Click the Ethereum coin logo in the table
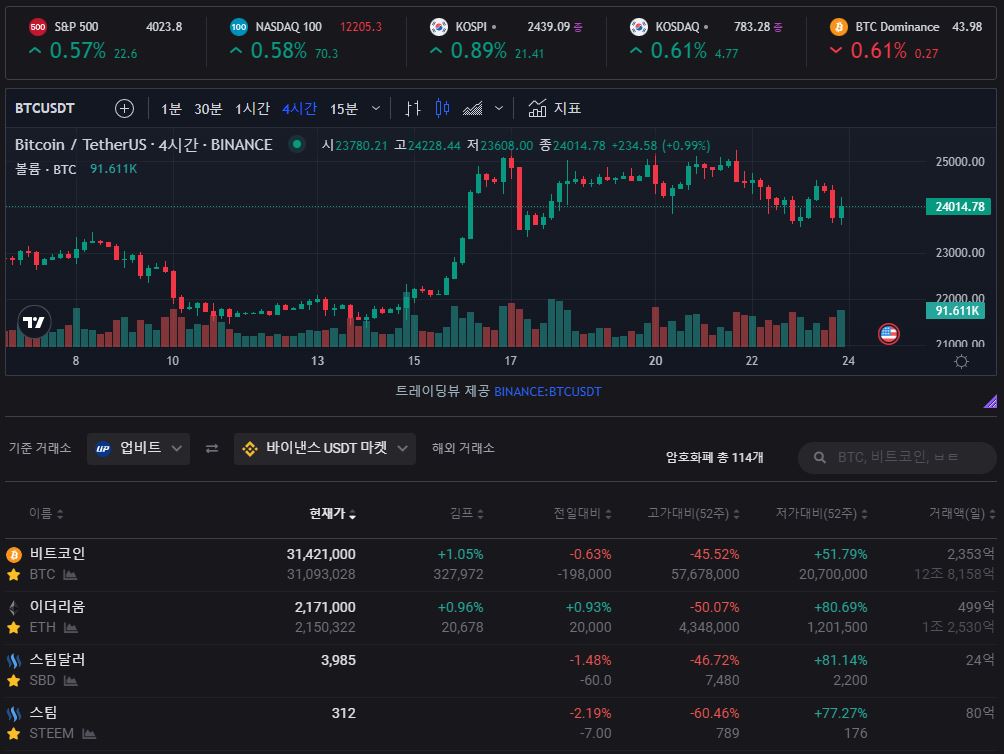Image resolution: width=1004 pixels, height=754 pixels. [13, 607]
